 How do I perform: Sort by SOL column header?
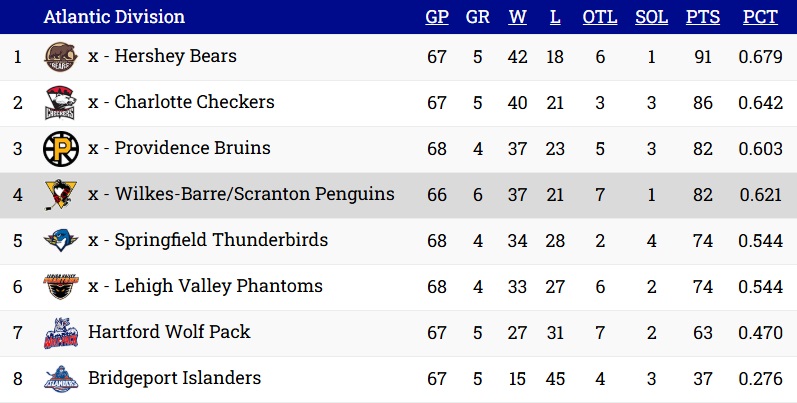652,17
